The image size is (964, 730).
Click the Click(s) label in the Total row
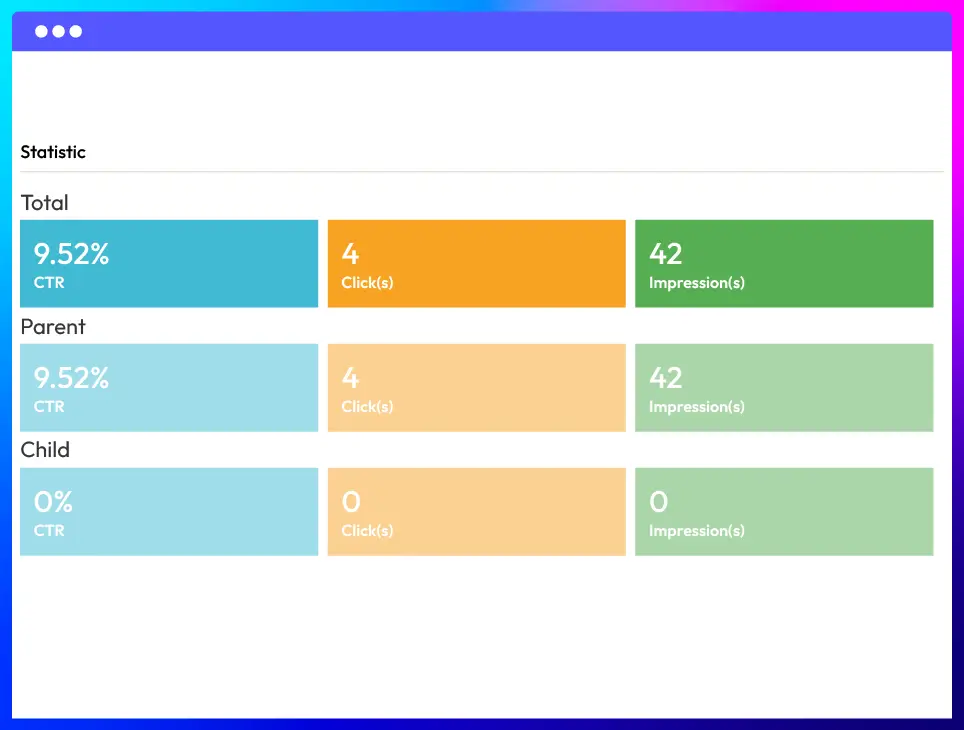coord(367,283)
